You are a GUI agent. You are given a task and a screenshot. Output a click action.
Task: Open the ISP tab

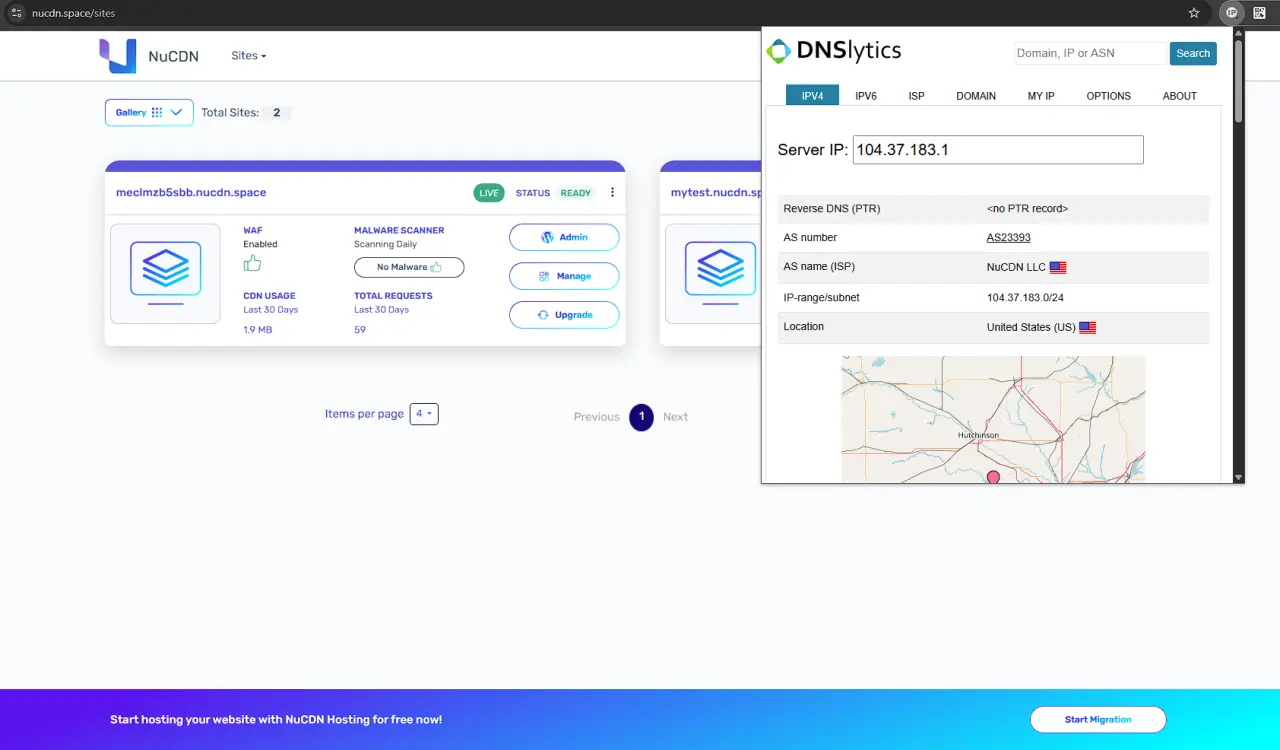(916, 96)
